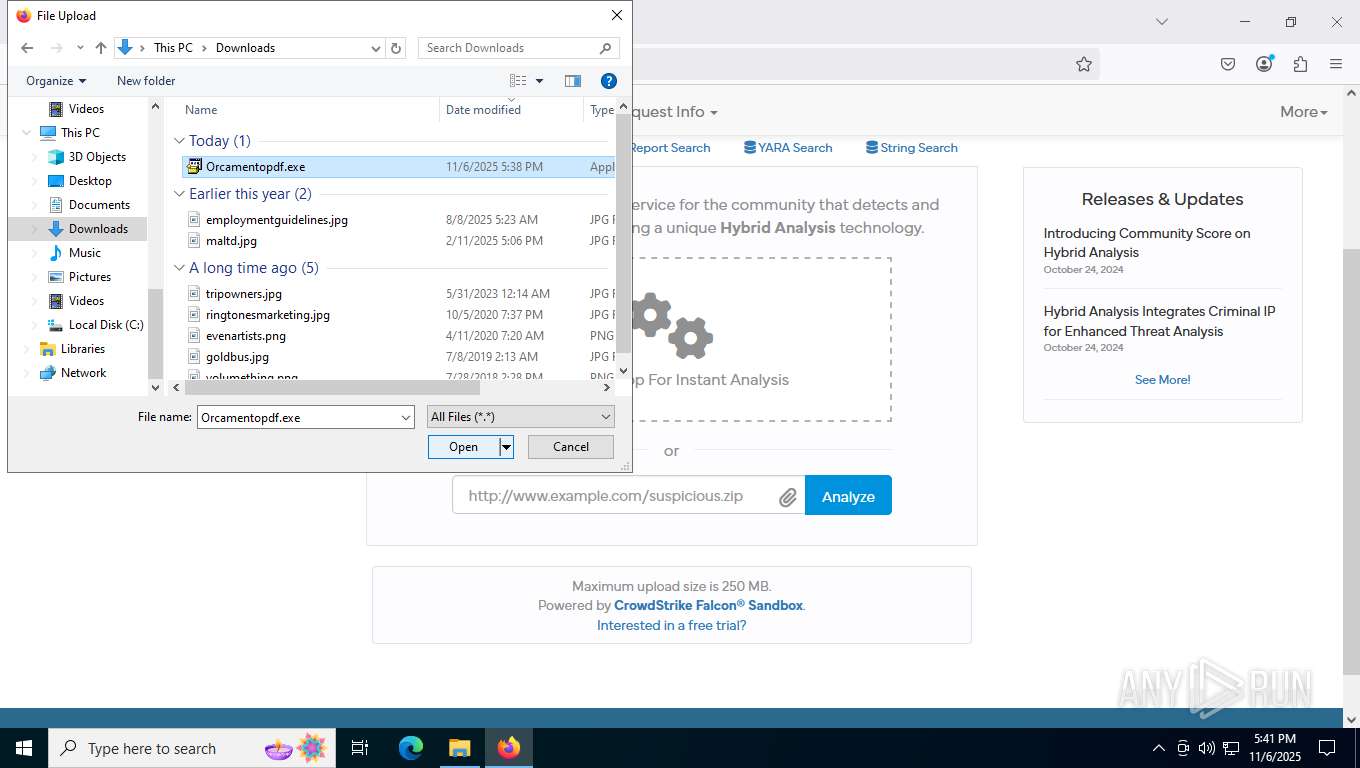Open String Search tab
Image resolution: width=1360 pixels, height=768 pixels.
click(x=912, y=148)
